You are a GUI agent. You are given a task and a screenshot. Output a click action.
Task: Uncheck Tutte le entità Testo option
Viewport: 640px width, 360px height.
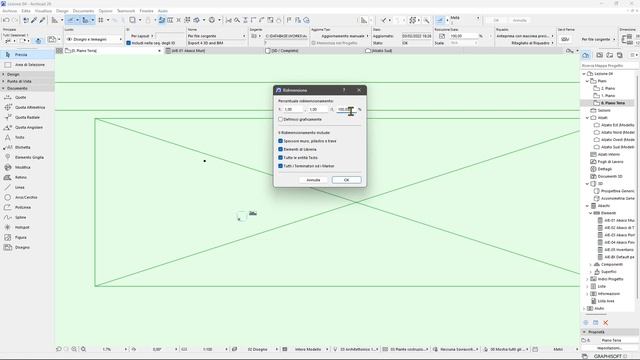pos(280,158)
